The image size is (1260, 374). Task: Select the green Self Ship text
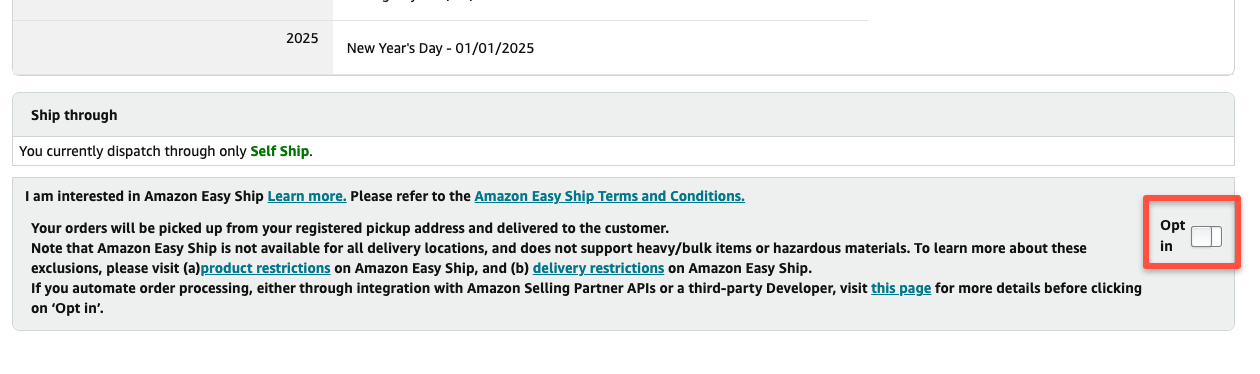tap(280, 151)
